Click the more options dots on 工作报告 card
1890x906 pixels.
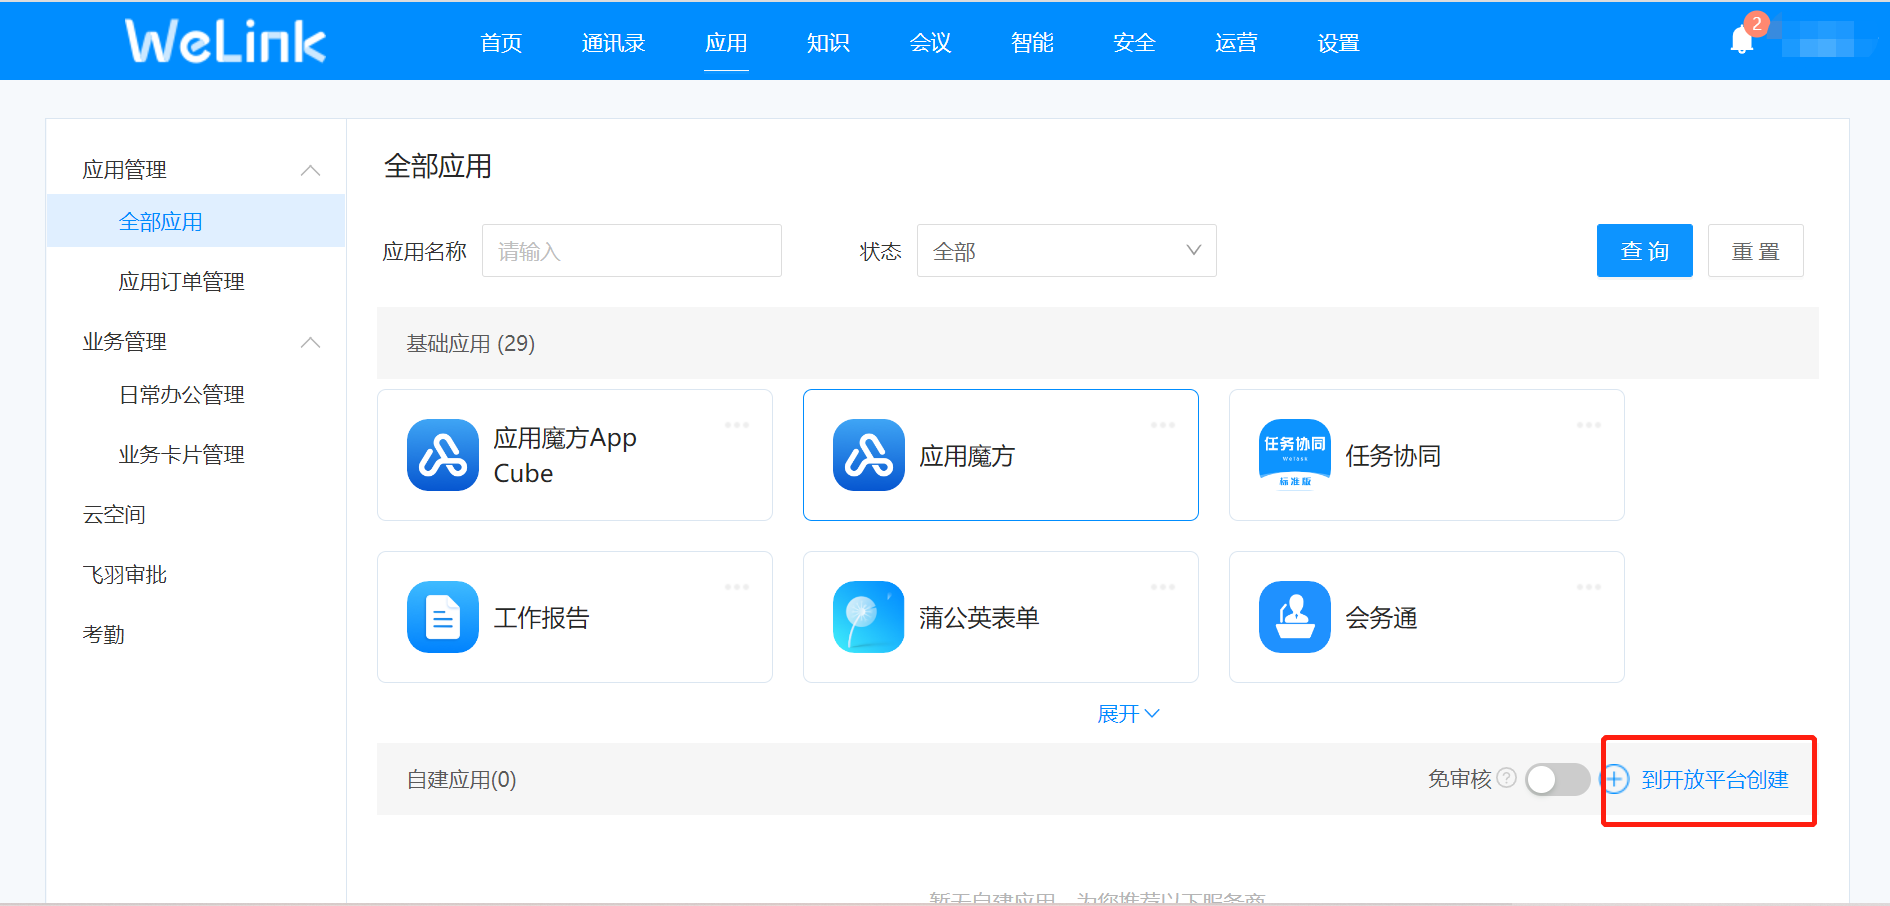pos(736,588)
